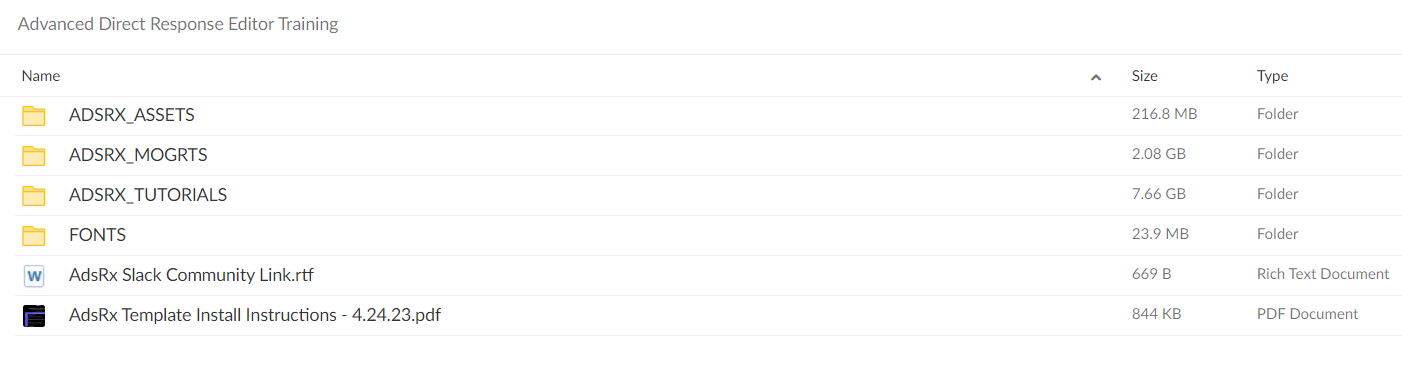This screenshot has width=1402, height=368.
Task: Open AdsRx Slack Community Link.rtf
Action: (192, 275)
